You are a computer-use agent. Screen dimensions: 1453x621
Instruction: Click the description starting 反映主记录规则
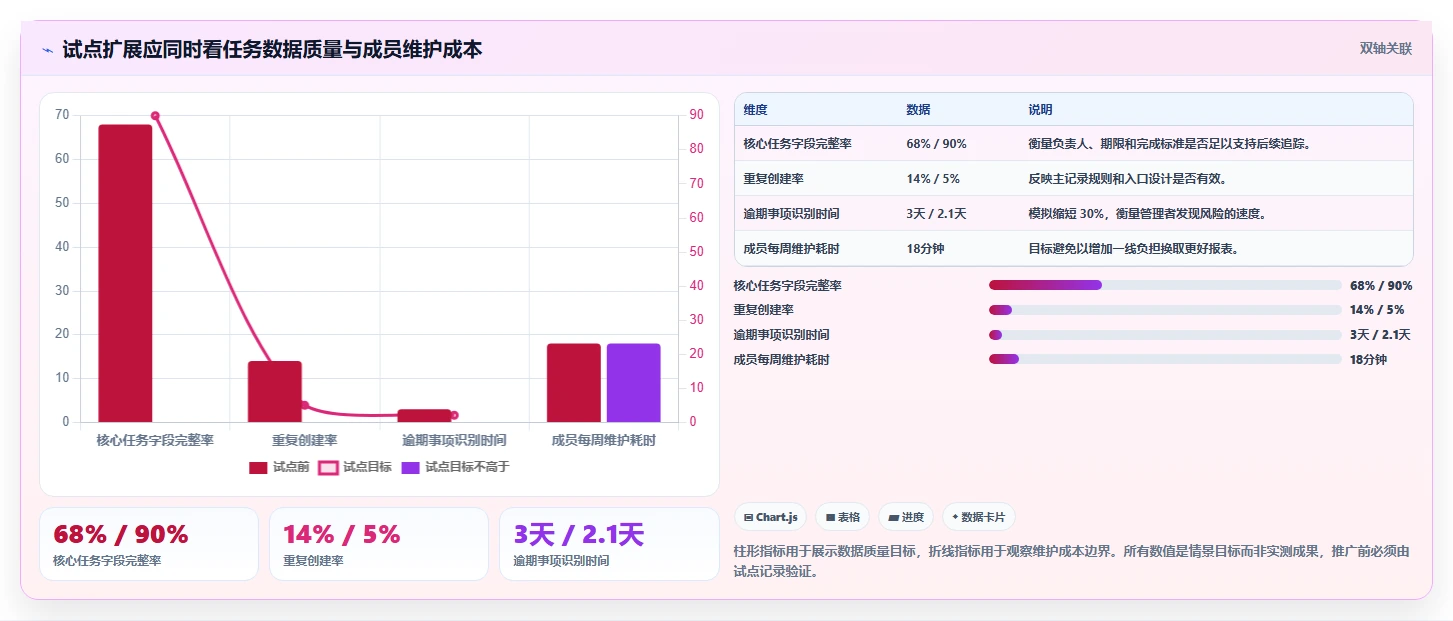[1127, 179]
